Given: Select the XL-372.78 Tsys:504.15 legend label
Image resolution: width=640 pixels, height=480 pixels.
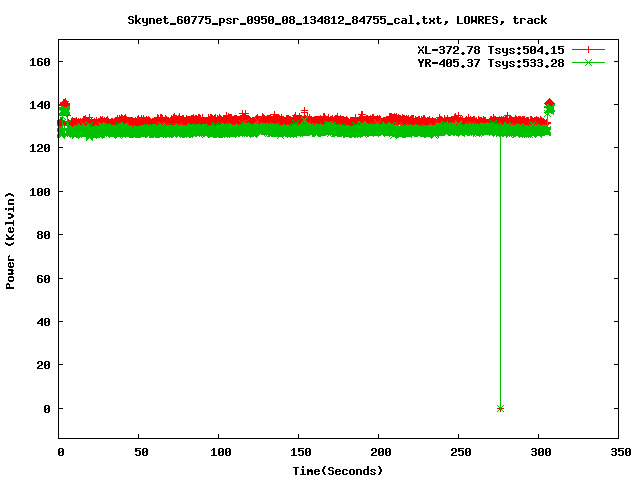Looking at the screenshot, I should click(x=491, y=50).
